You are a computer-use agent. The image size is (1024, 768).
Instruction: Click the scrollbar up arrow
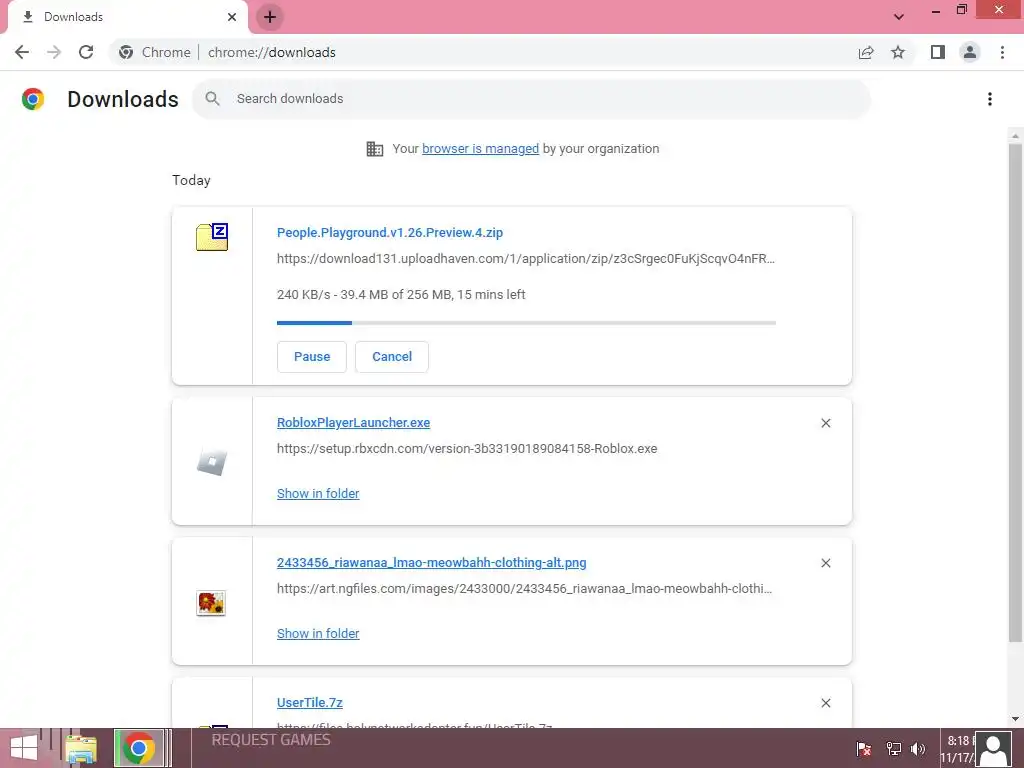[1015, 136]
